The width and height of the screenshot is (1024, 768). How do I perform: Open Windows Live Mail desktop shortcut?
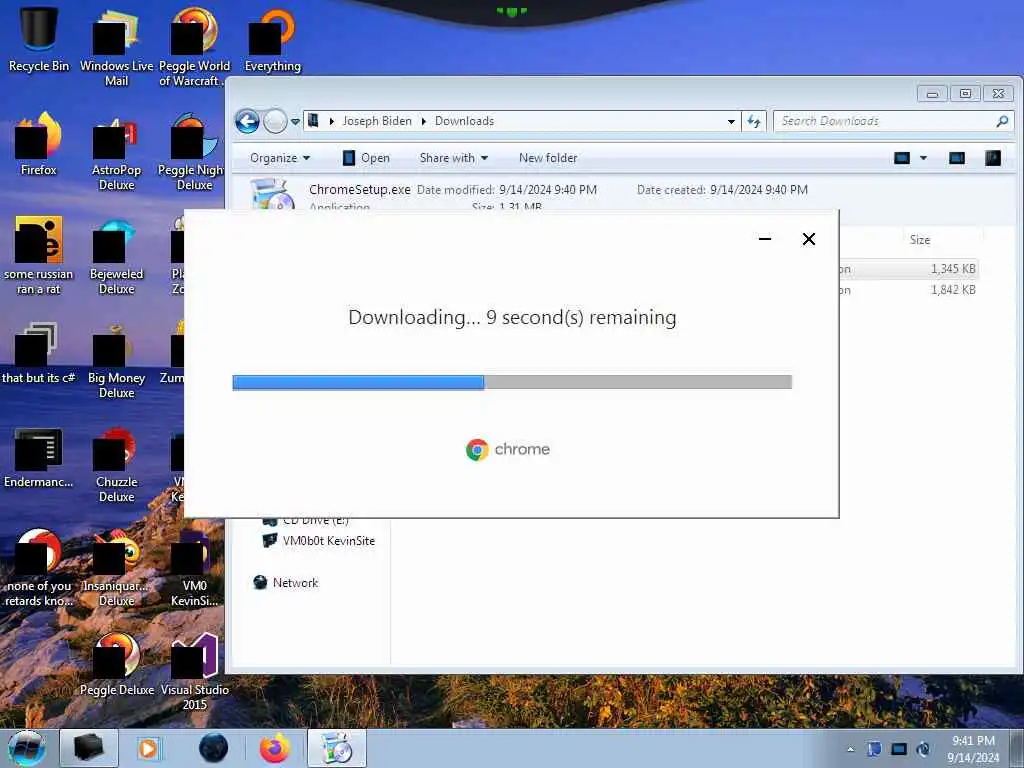click(x=116, y=47)
